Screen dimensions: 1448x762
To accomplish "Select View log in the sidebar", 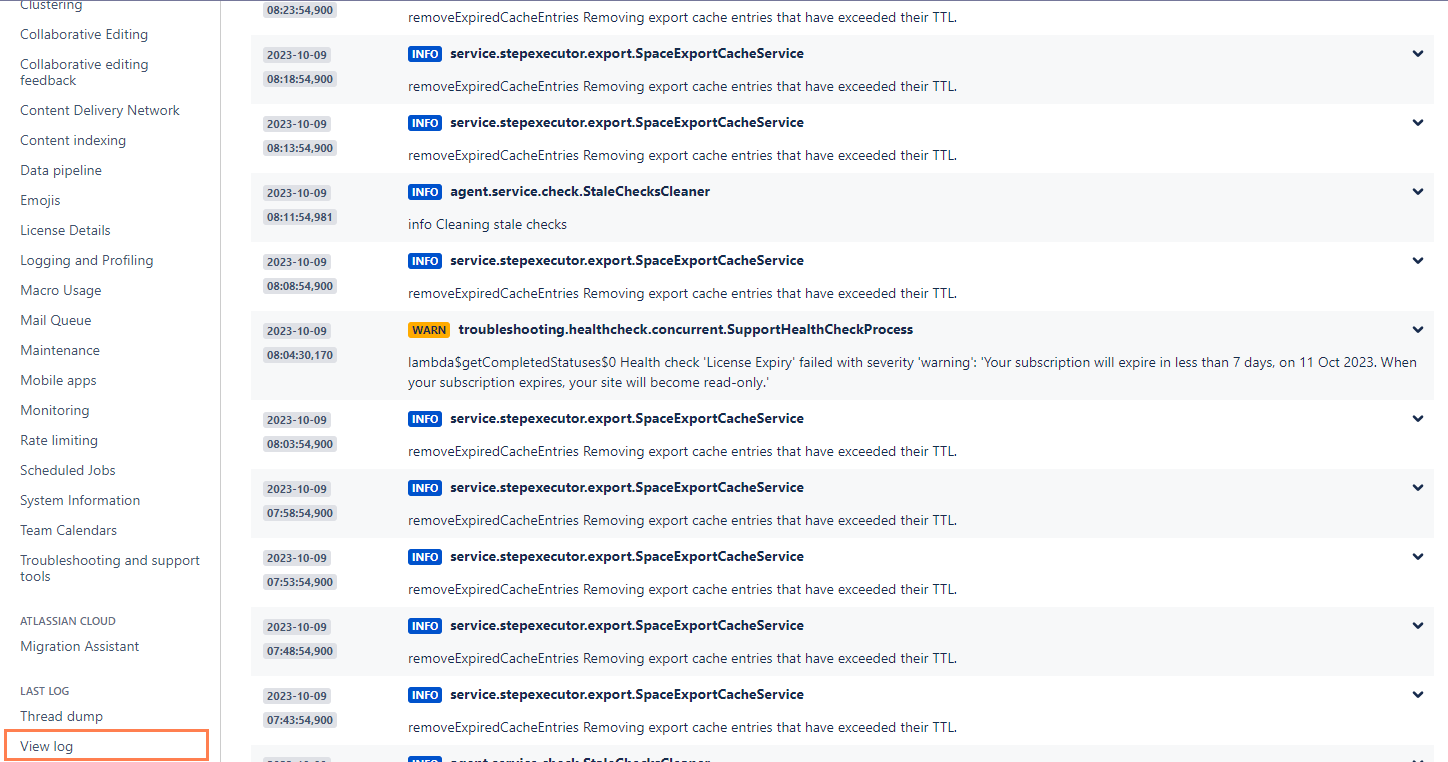I will 46,745.
